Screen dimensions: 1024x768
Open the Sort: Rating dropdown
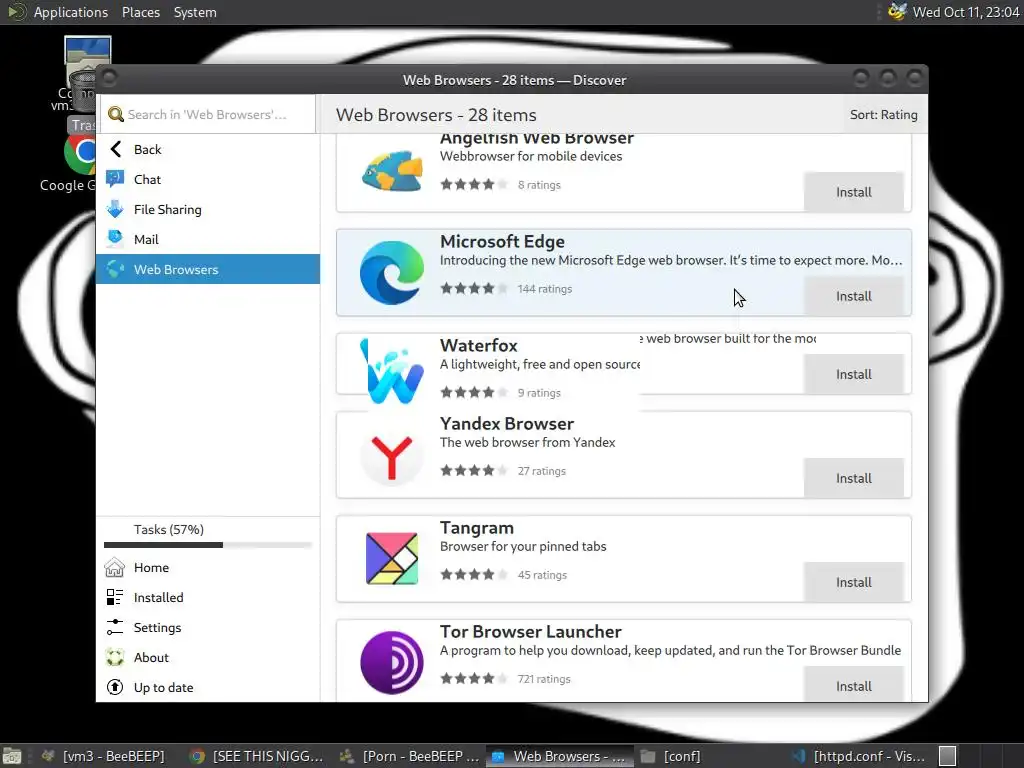(x=883, y=114)
